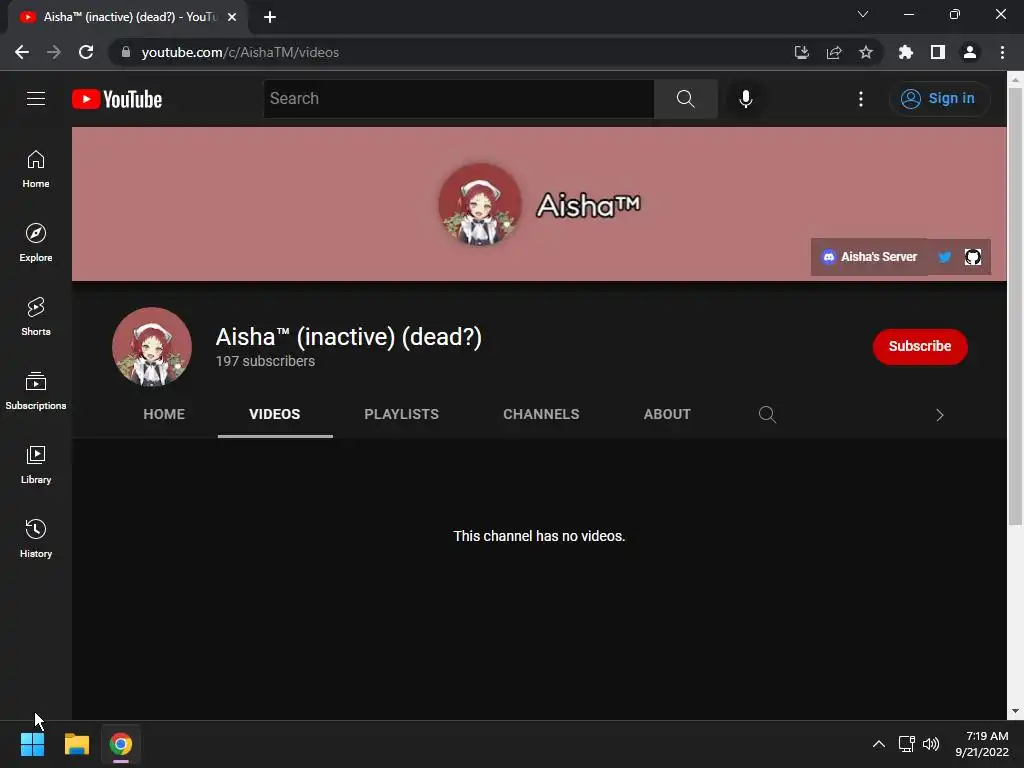Screen dimensions: 1024x768
Task: Reload the current page
Action: pos(86,52)
